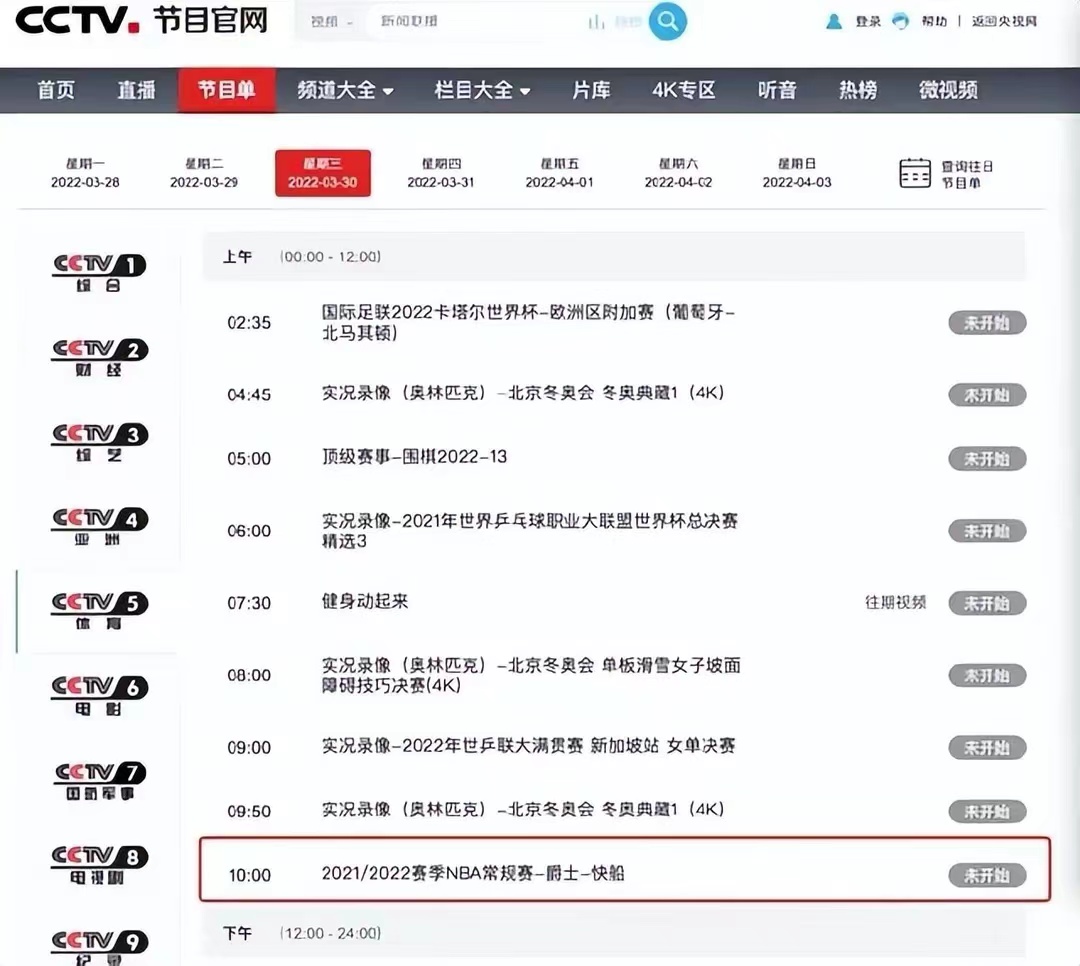Image resolution: width=1080 pixels, height=966 pixels.
Task: Open the 微视频 nav item
Action: click(x=948, y=90)
